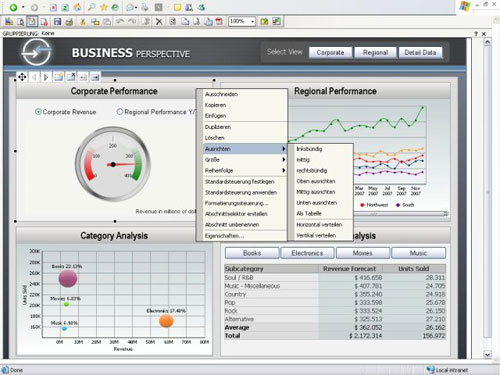500x375 pixels.
Task: Open Formatierungssteuerung... menu entry
Action: (x=245, y=203)
